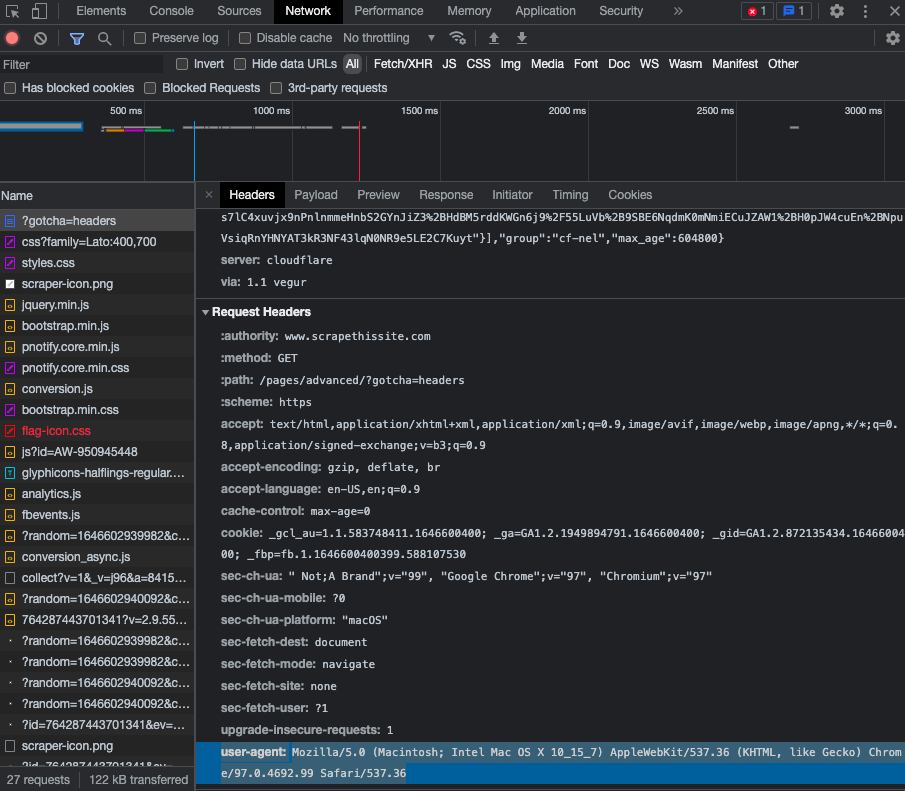This screenshot has height=791, width=905.
Task: Tick the Hide data URLs checkbox
Action: pos(240,64)
